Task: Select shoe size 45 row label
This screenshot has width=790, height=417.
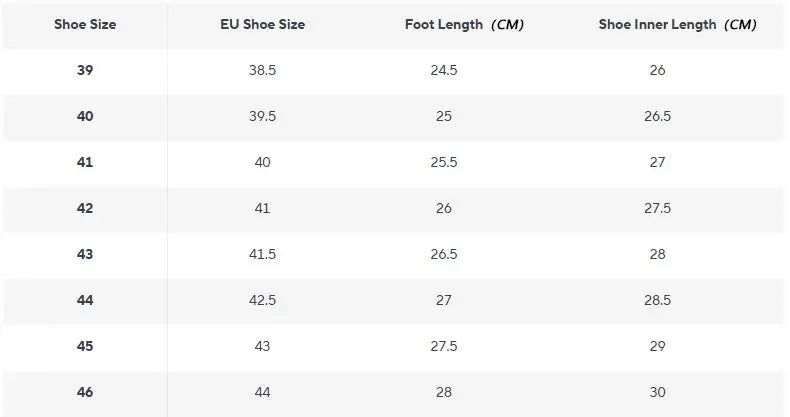Action: point(85,346)
